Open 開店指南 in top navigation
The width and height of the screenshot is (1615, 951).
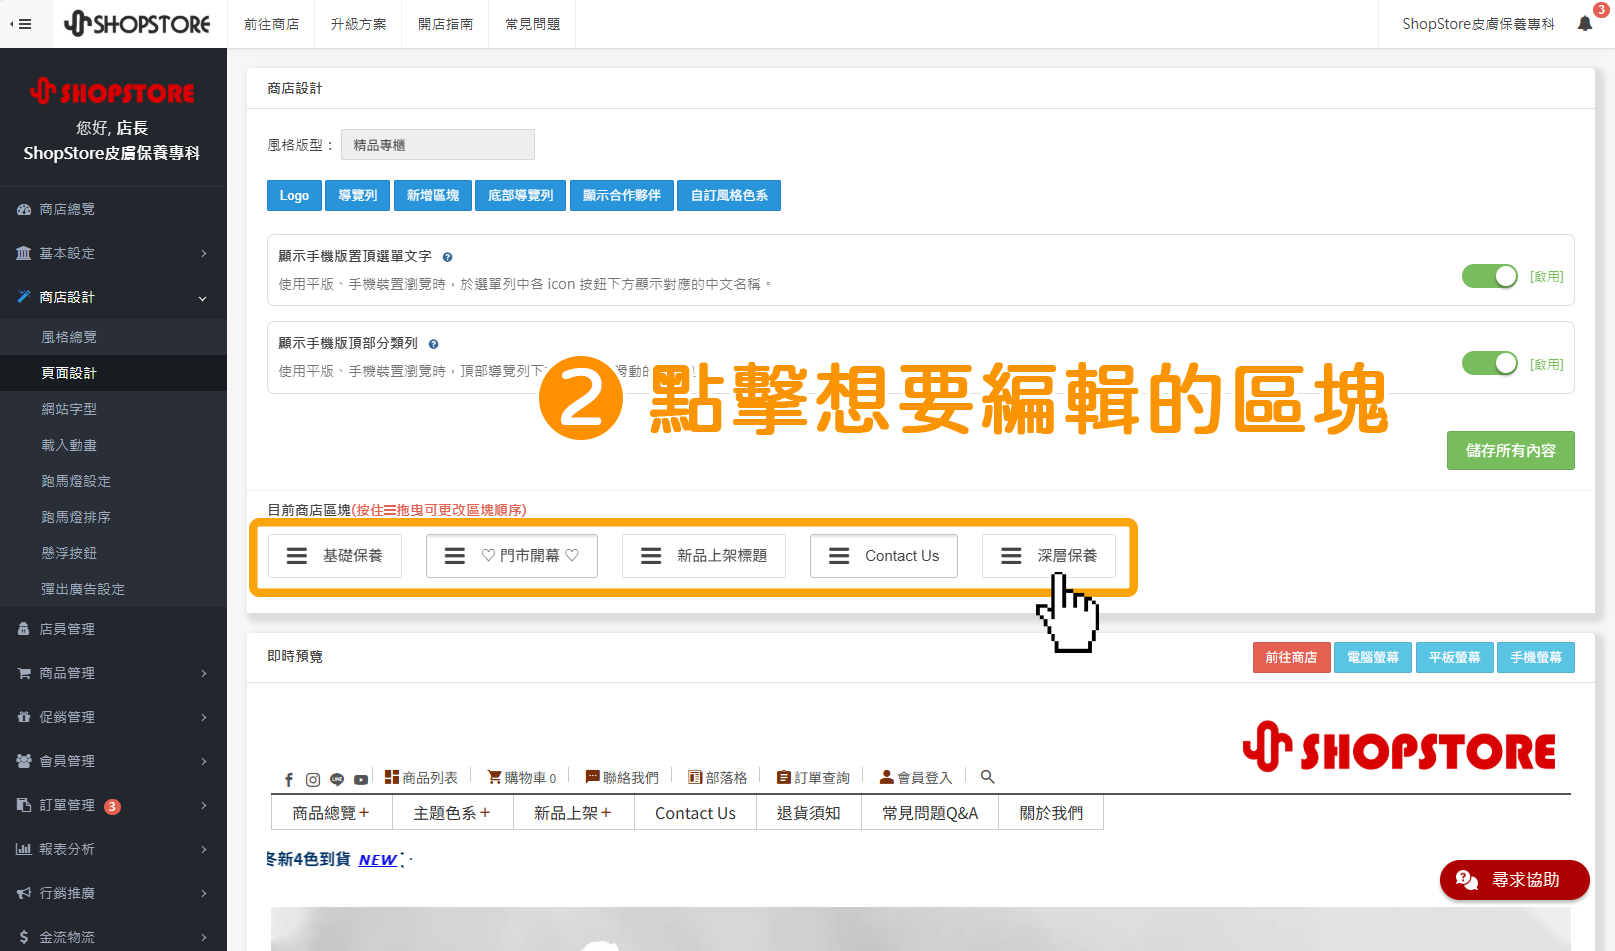click(445, 24)
